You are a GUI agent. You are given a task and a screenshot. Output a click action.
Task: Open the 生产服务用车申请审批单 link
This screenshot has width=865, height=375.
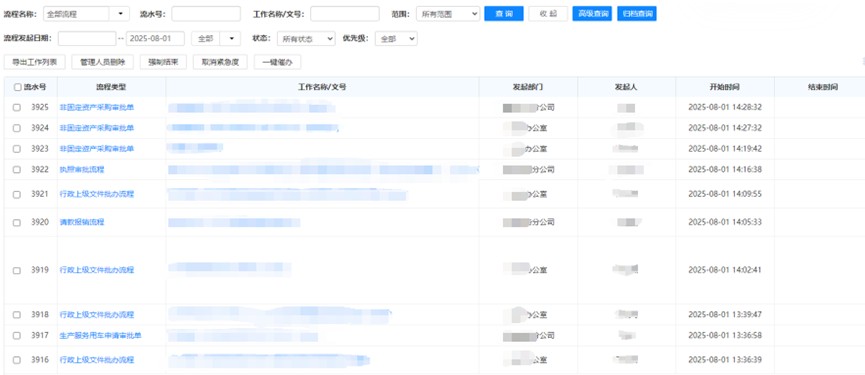click(x=100, y=336)
